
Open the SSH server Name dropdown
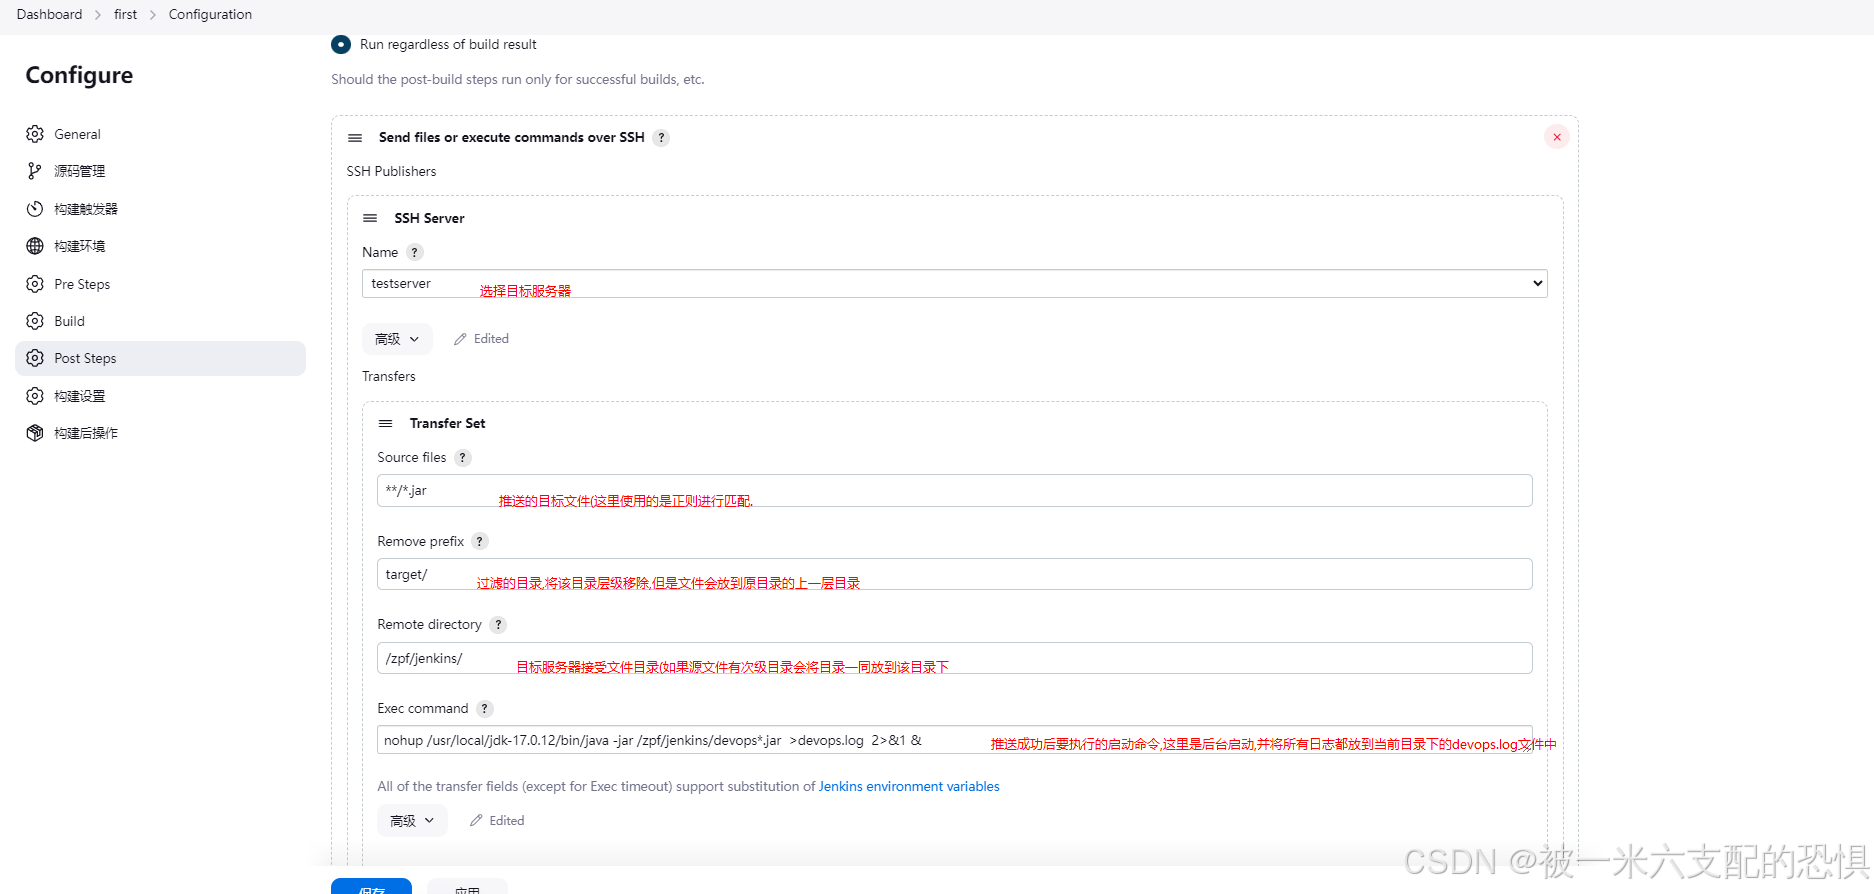[x=954, y=283]
